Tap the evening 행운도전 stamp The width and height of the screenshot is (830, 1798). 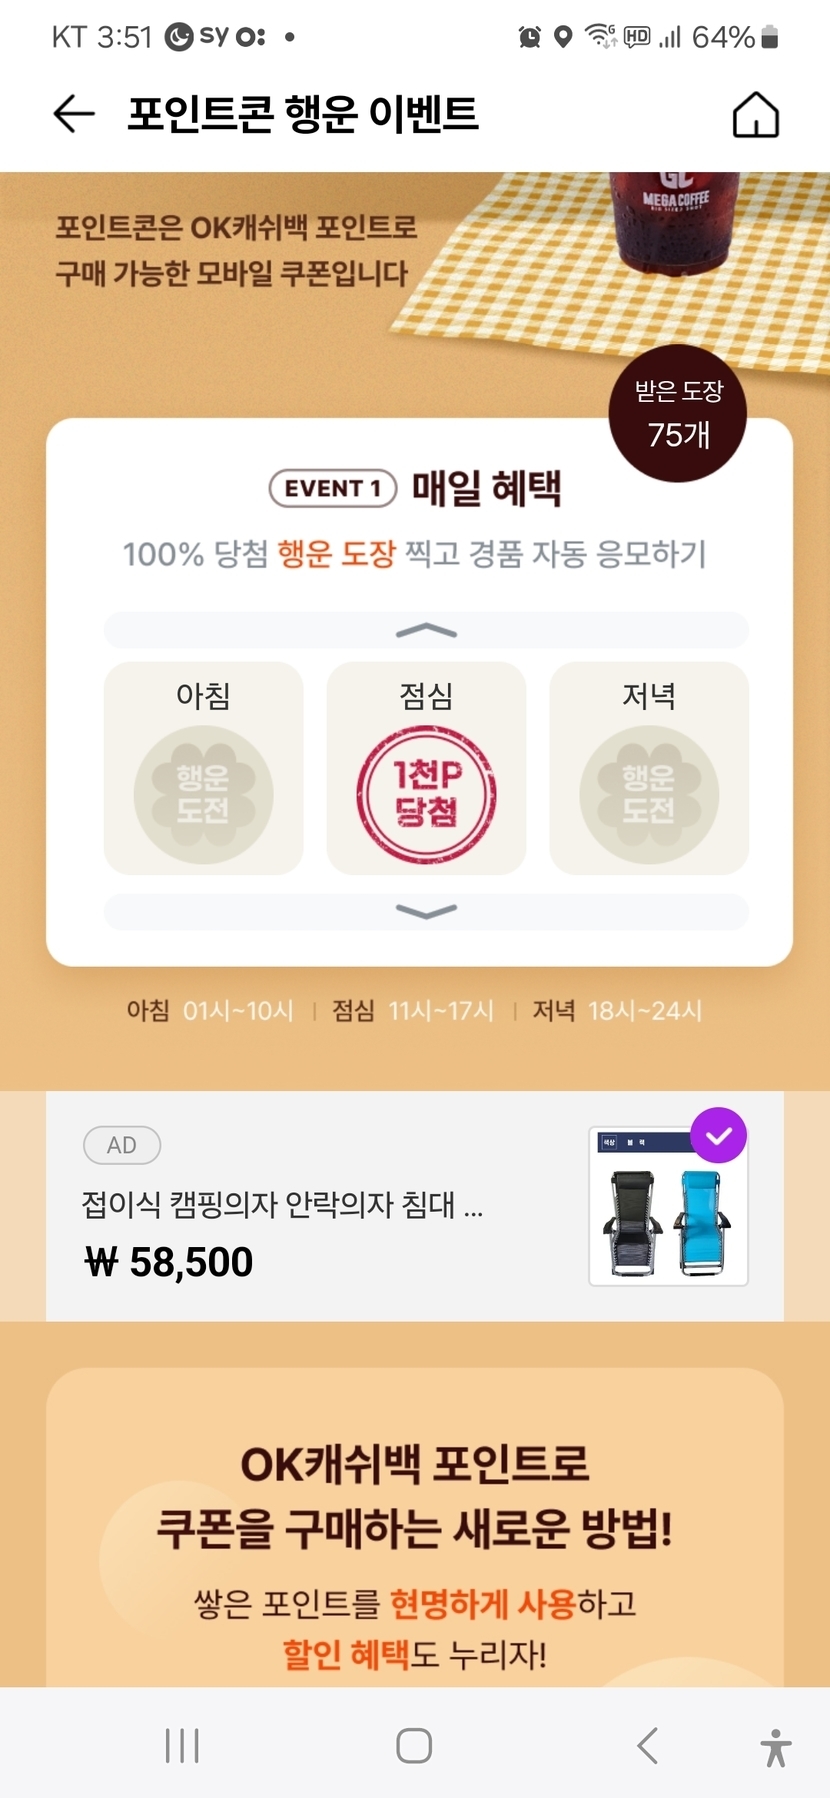(649, 794)
